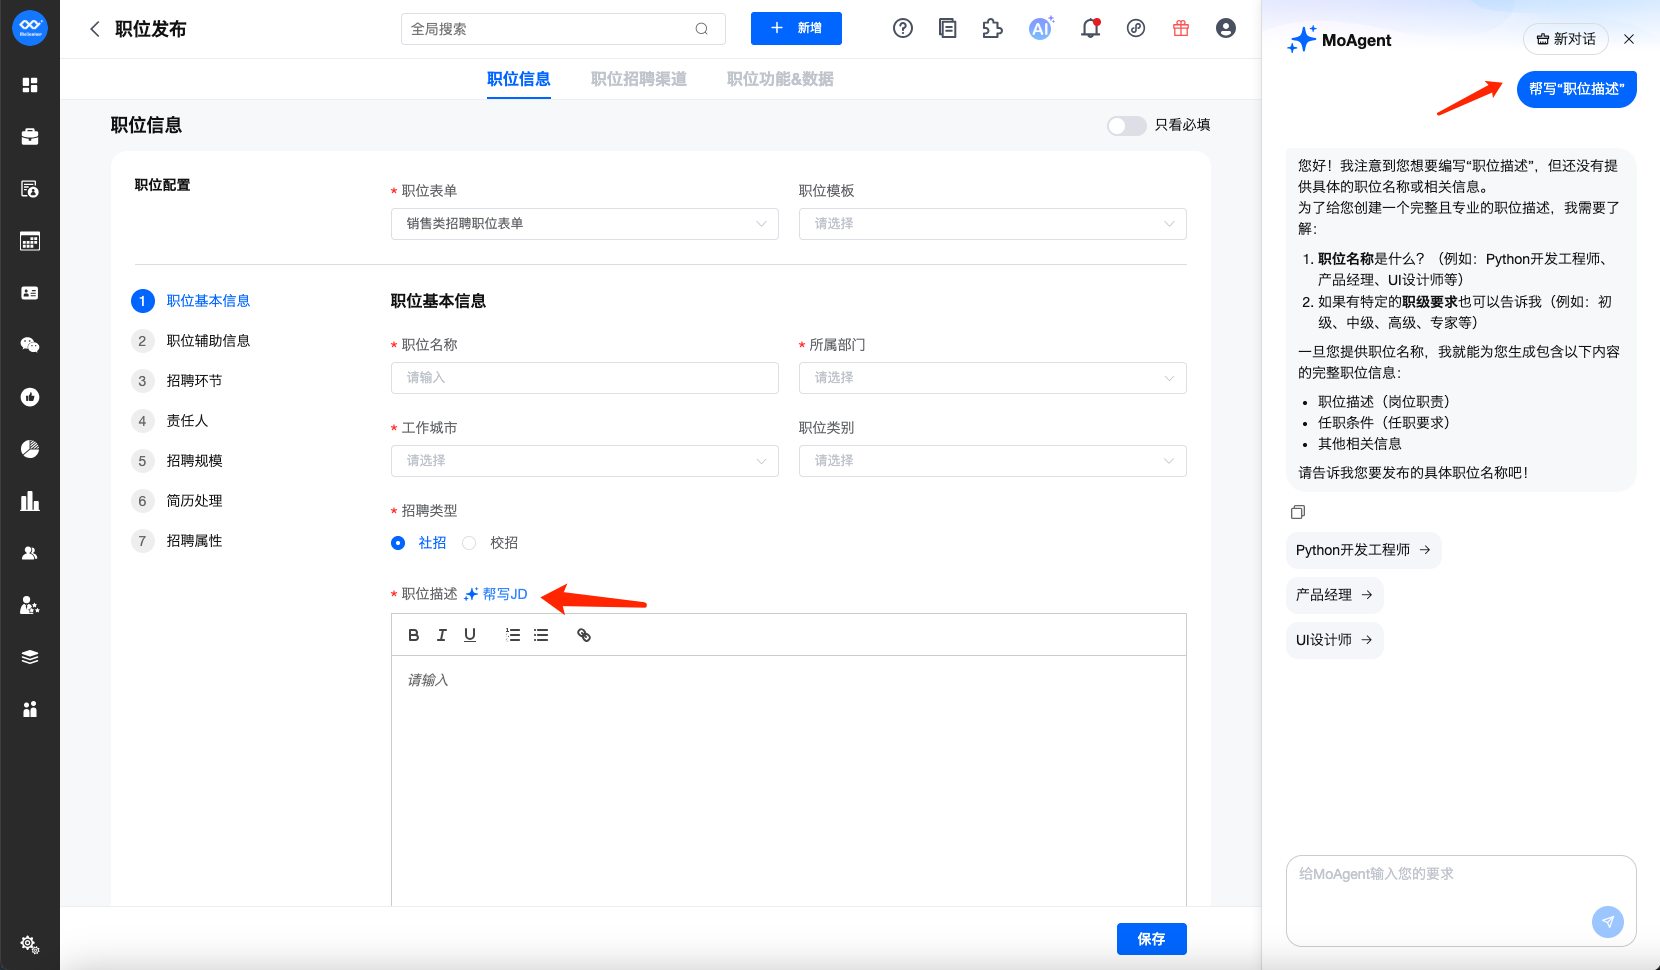
Task: Open the briefcase jobs icon in sidebar
Action: click(x=30, y=137)
